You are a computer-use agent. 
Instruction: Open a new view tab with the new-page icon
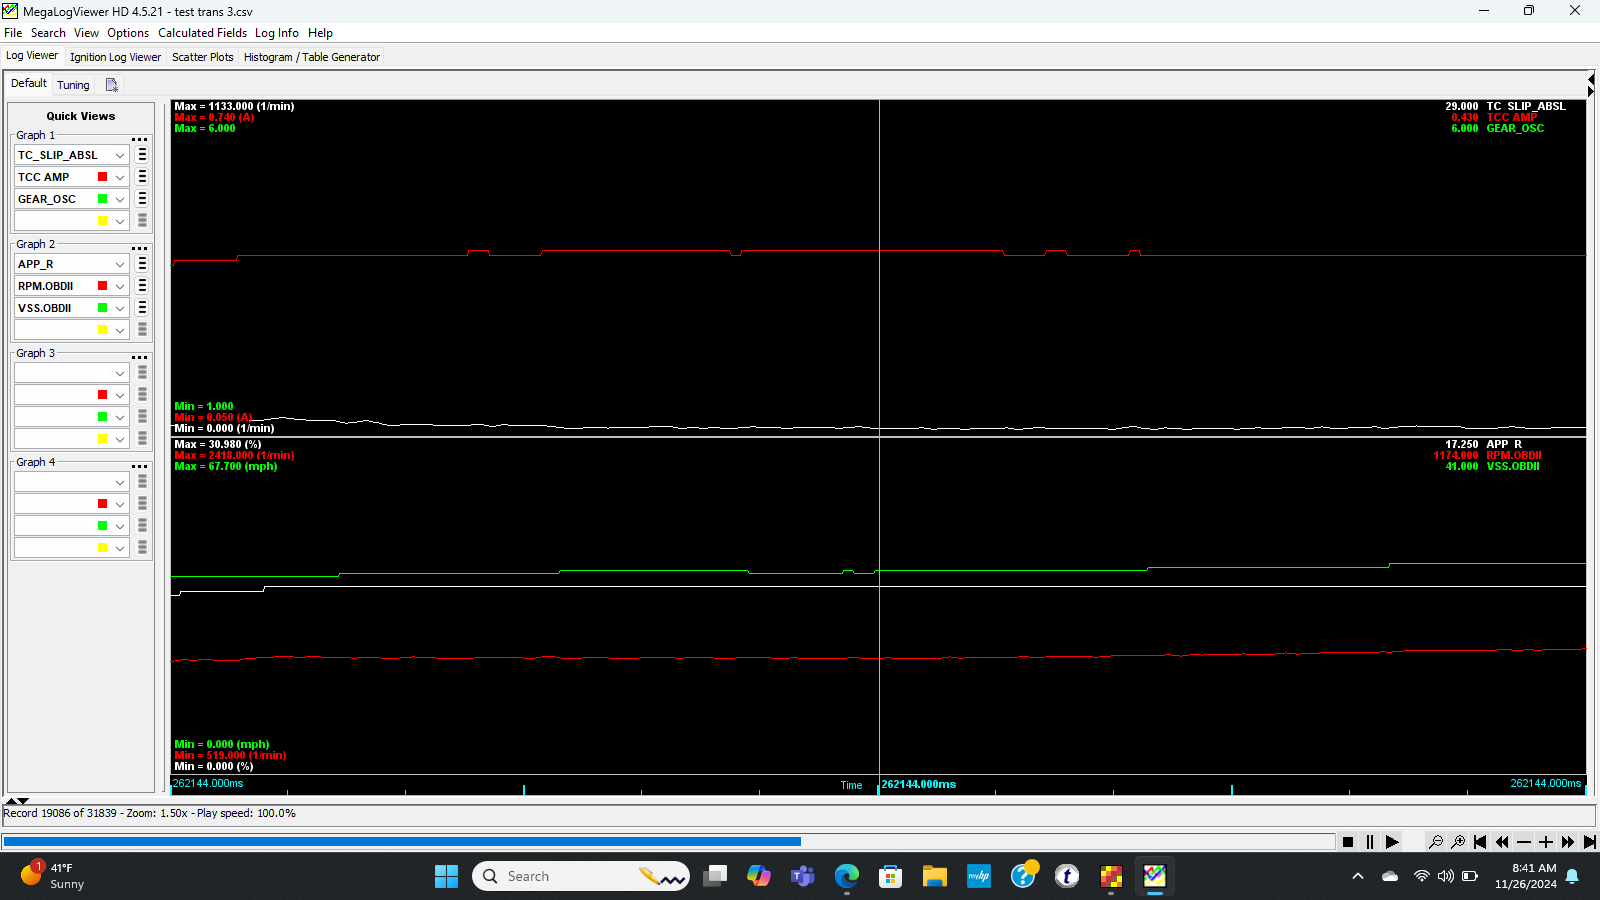click(x=111, y=84)
